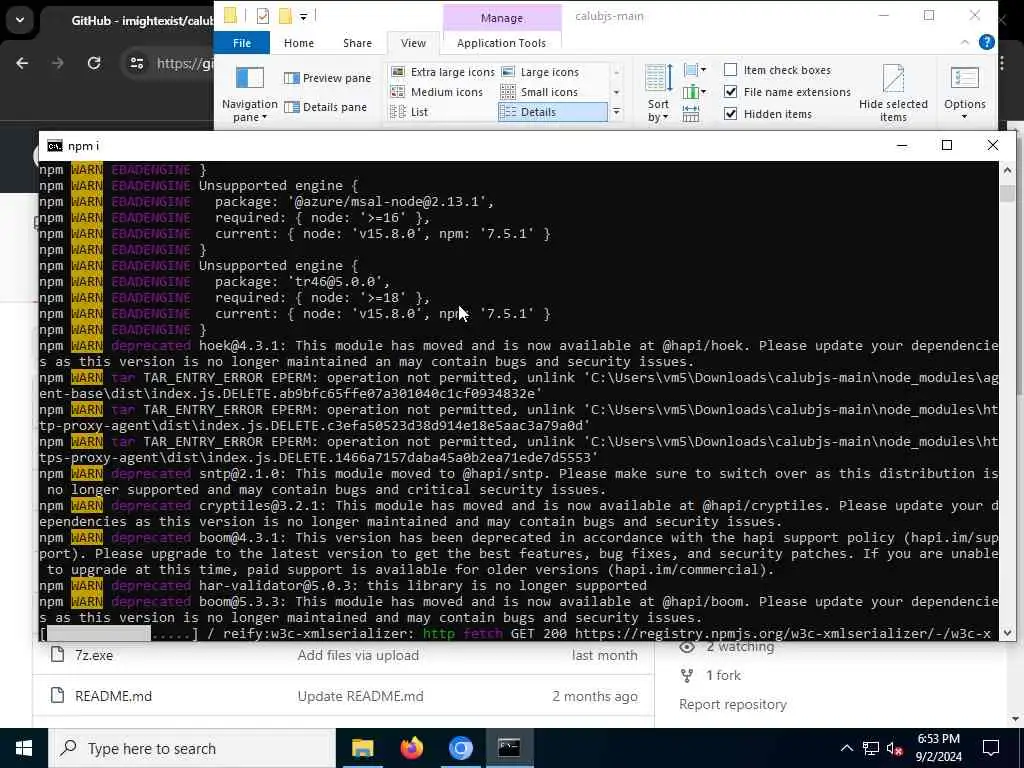This screenshot has height=768, width=1024.
Task: Open the Application Tools tab
Action: click(x=501, y=43)
